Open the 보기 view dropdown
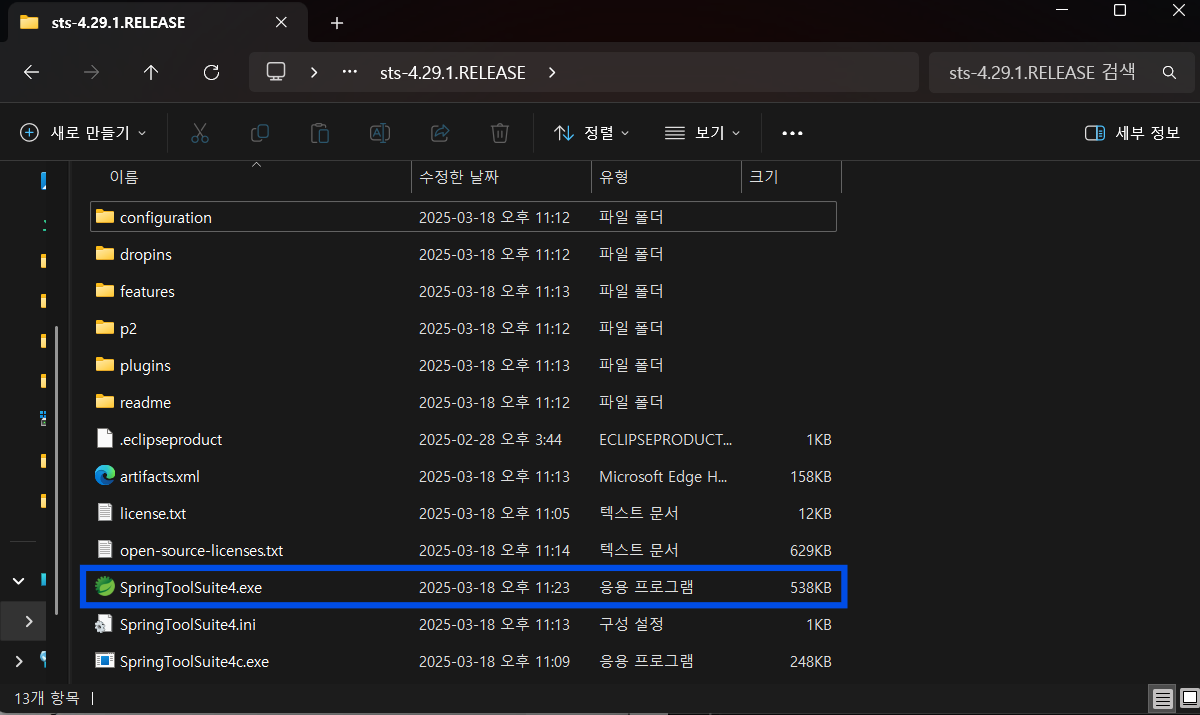The image size is (1200, 715). (703, 132)
